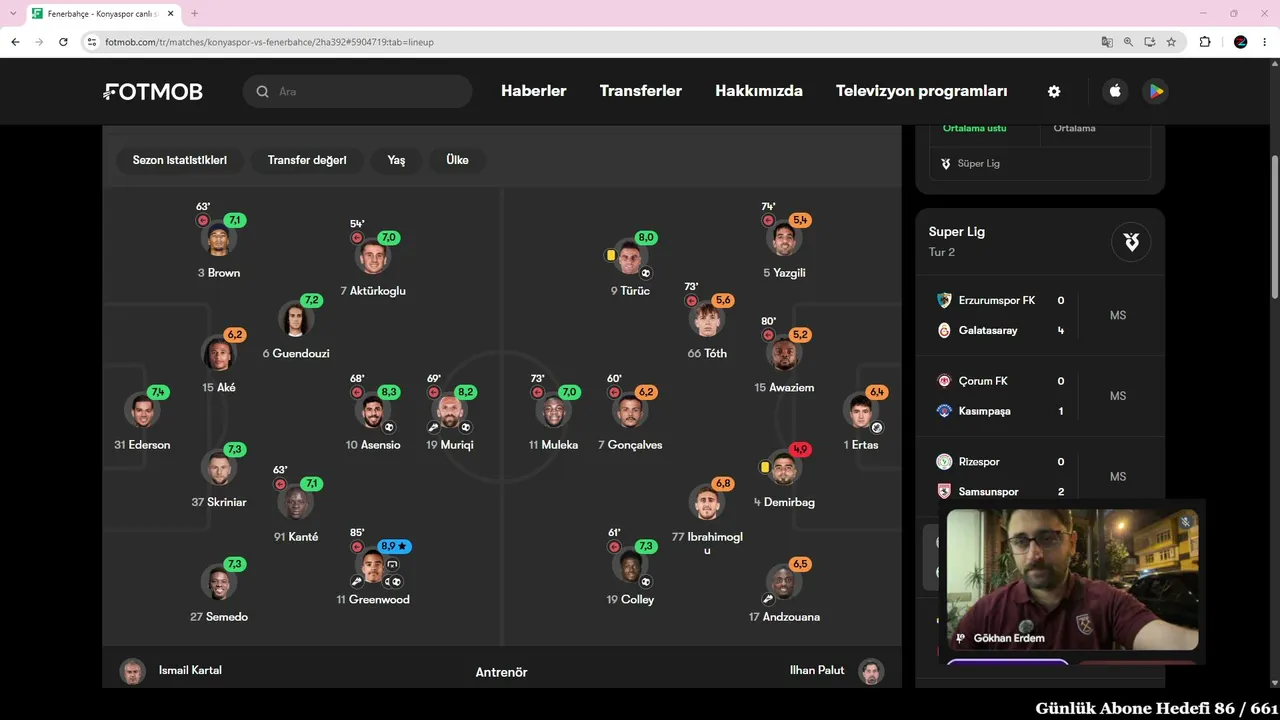Open the settings gear icon
The width and height of the screenshot is (1280, 720).
[1054, 91]
